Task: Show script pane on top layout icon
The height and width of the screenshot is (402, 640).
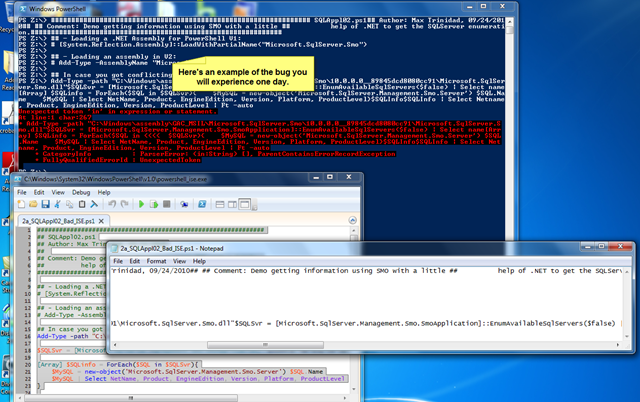Action: 220,204
